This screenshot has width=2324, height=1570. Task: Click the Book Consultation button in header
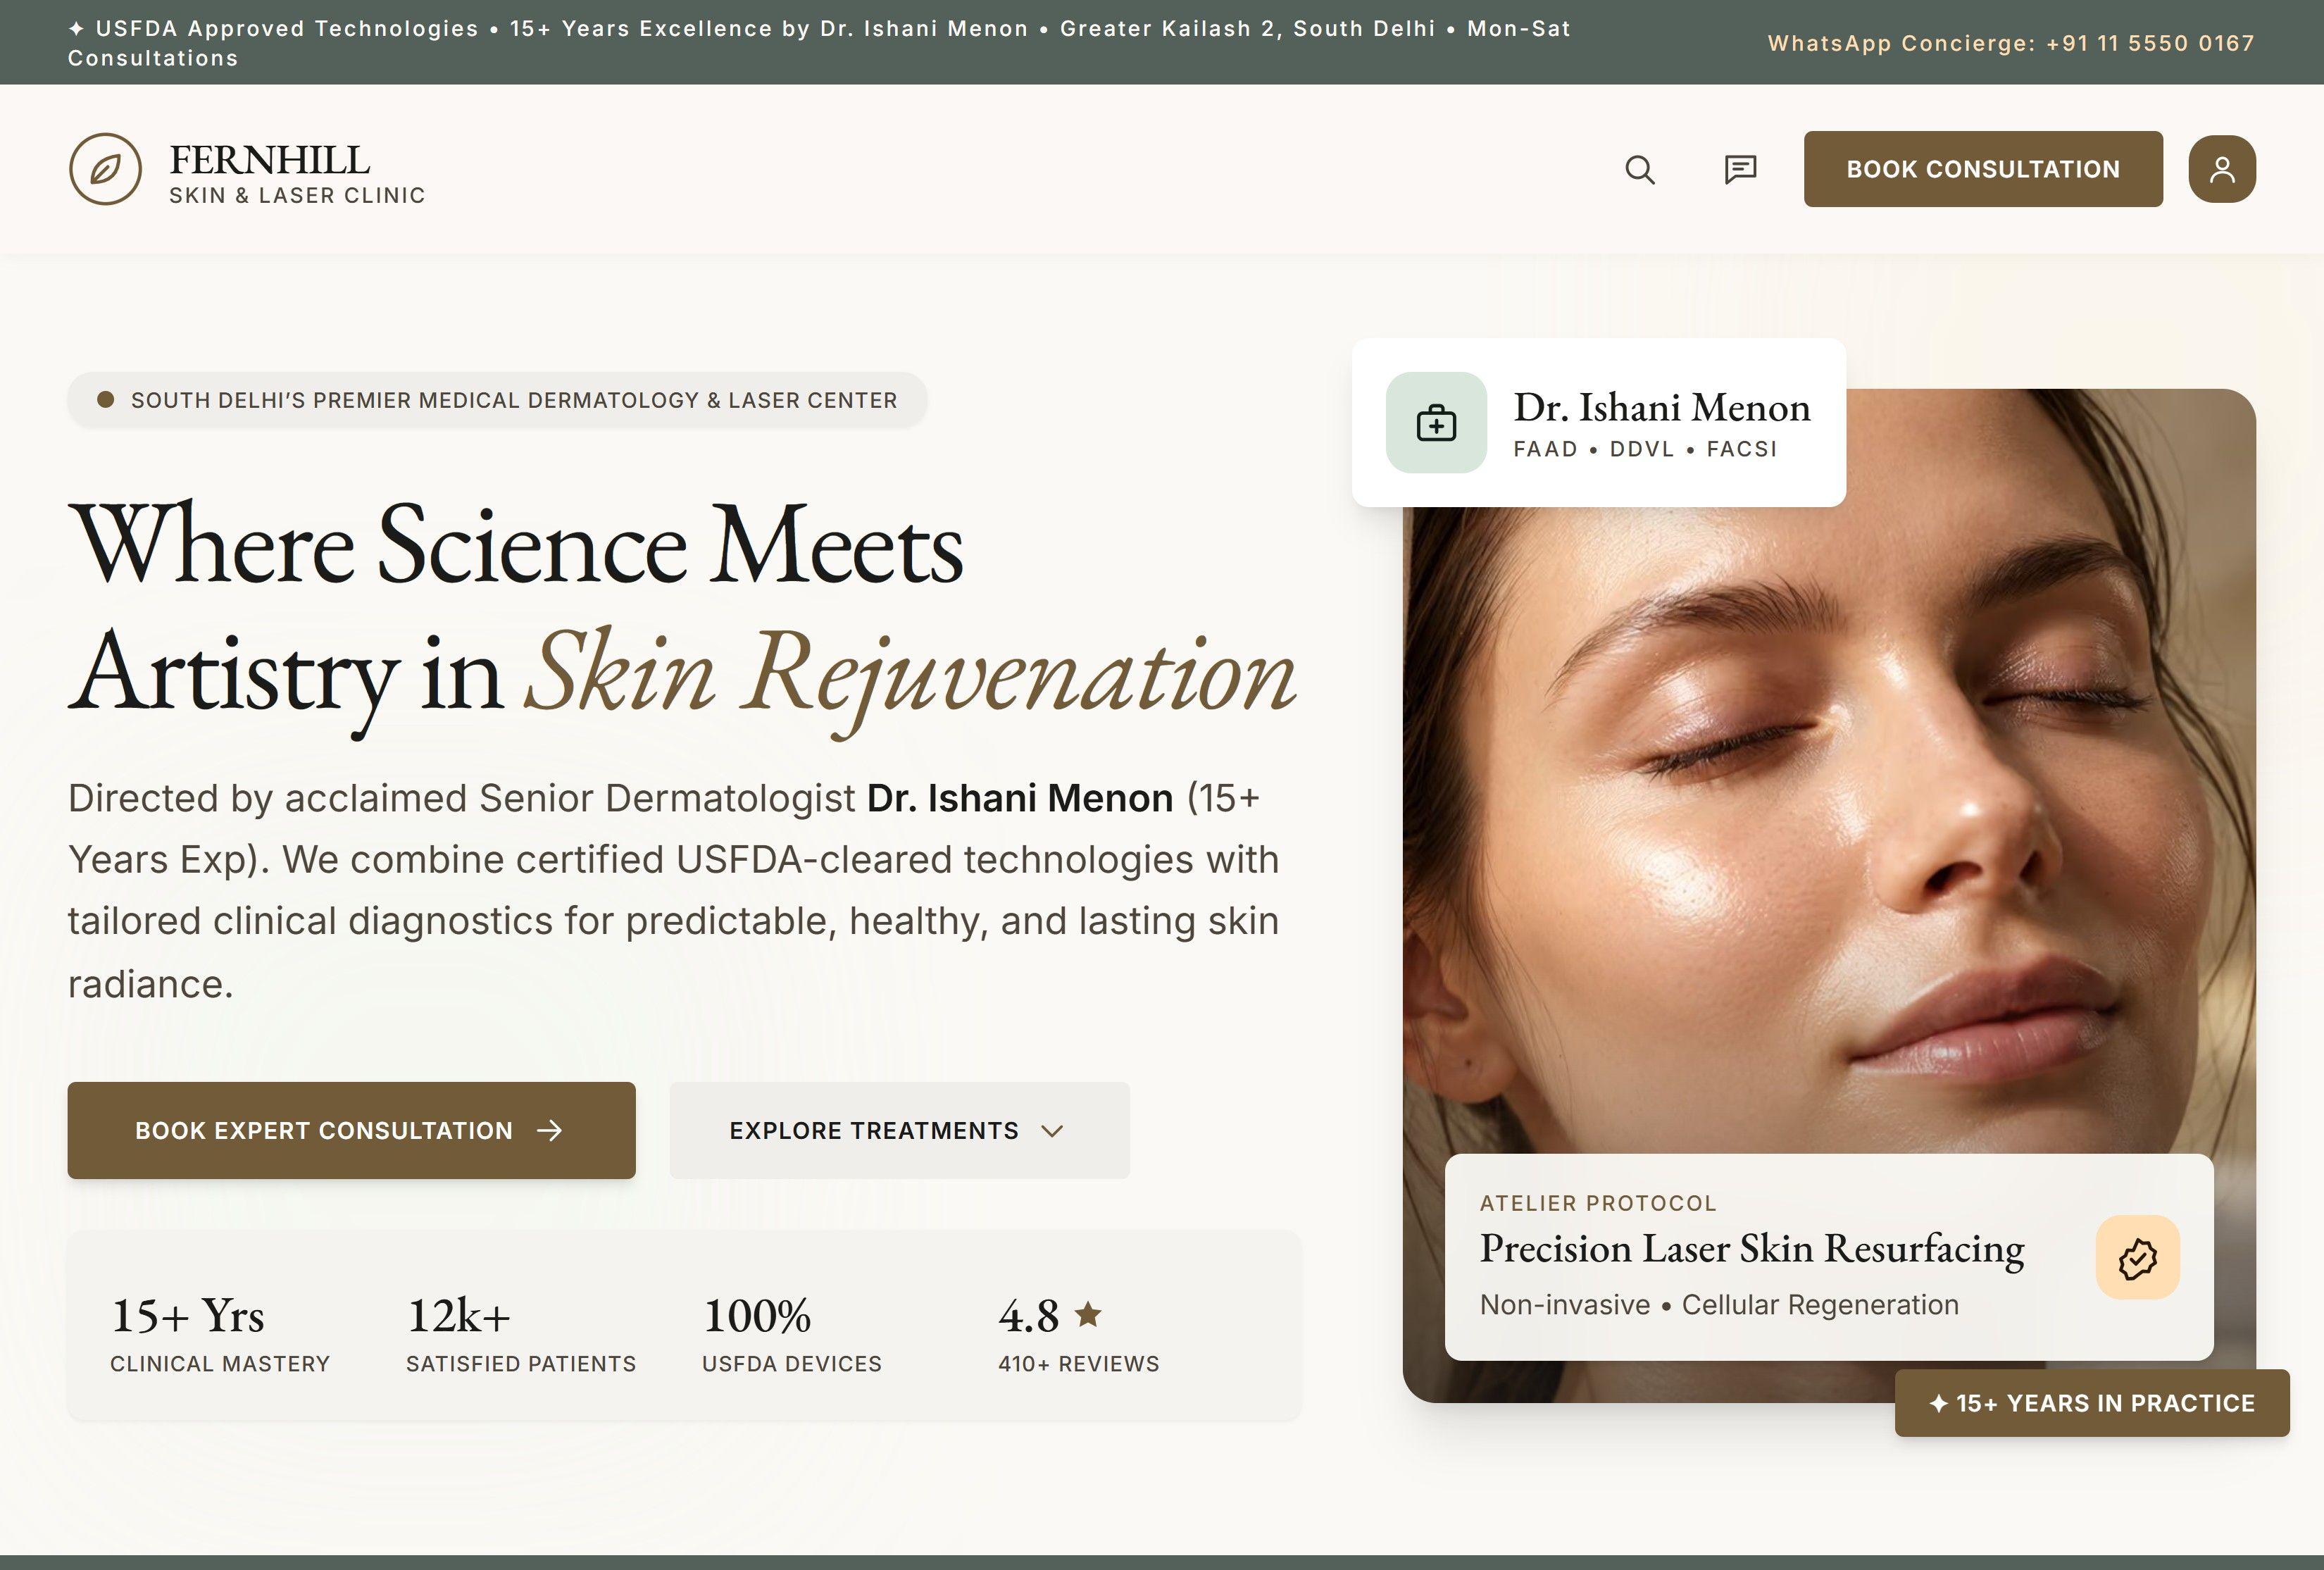pyautogui.click(x=1983, y=169)
